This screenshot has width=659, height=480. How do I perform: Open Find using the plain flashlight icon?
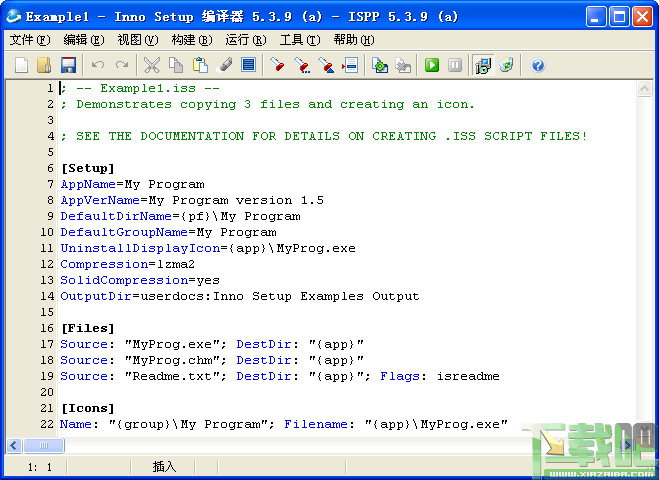(x=277, y=65)
